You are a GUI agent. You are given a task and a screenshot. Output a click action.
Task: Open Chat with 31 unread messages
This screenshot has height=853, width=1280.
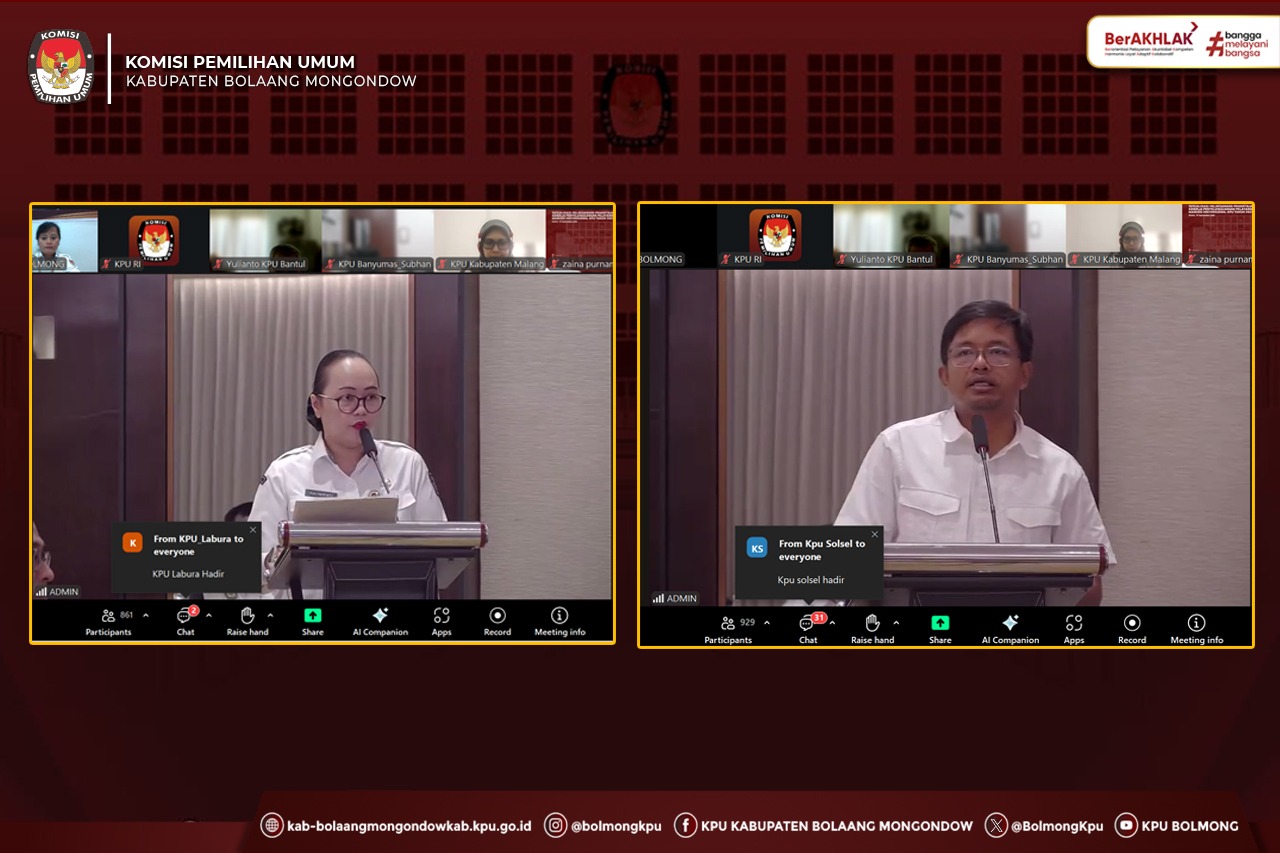pyautogui.click(x=808, y=627)
